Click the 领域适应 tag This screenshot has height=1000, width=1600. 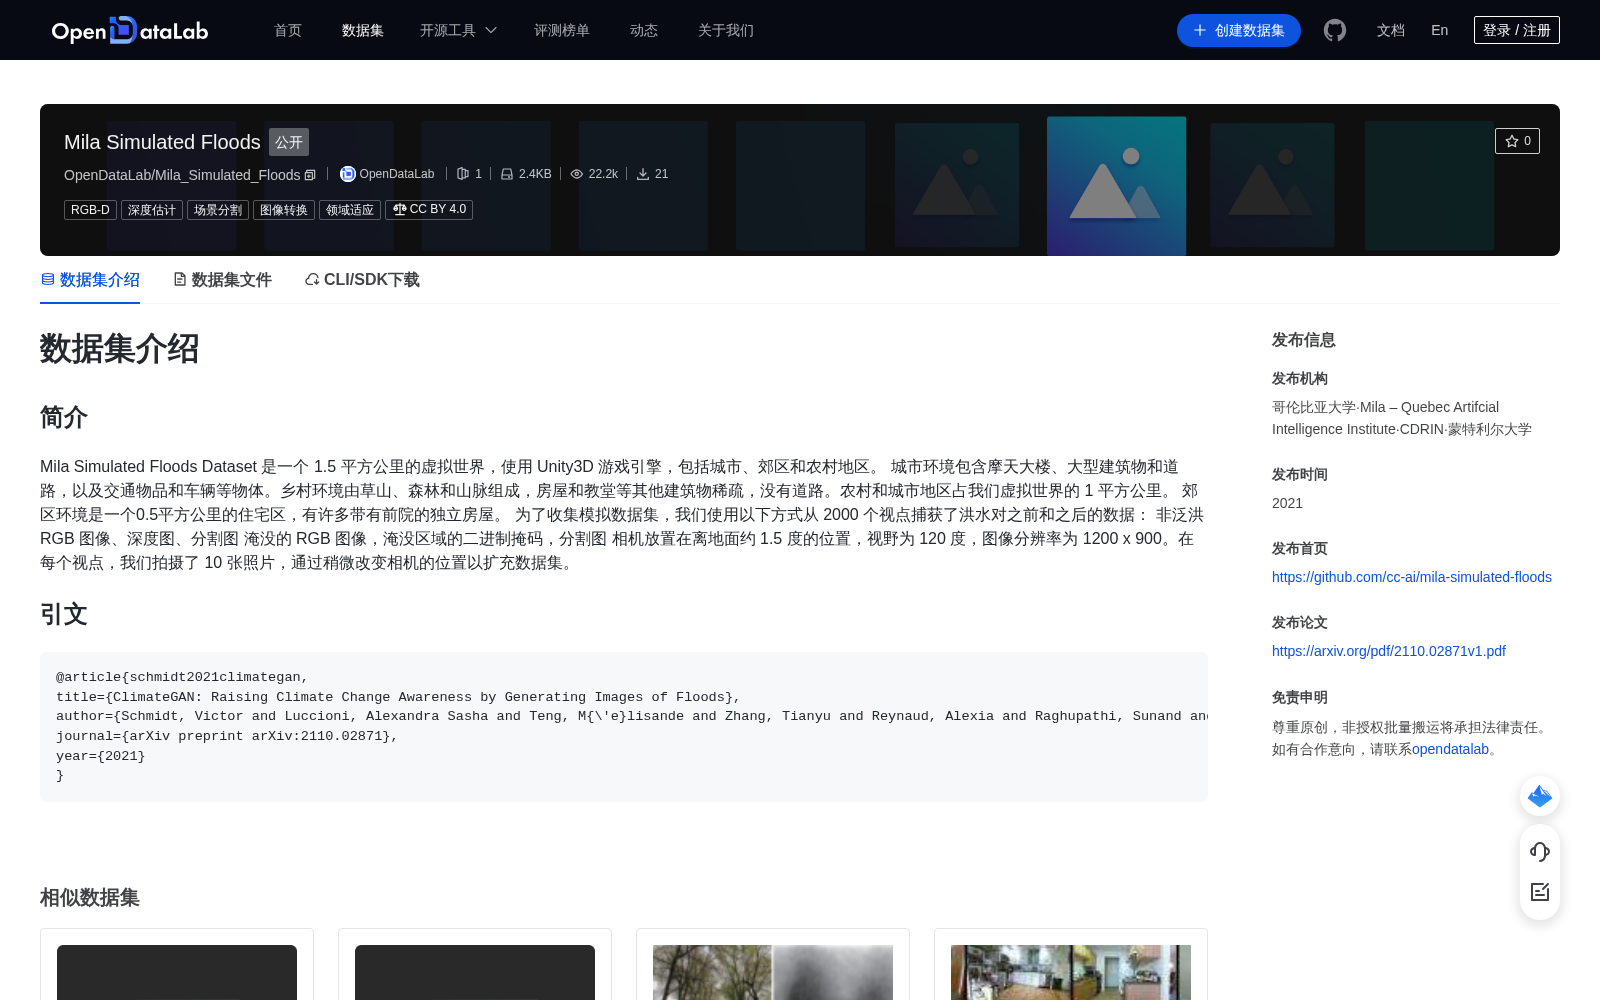pos(350,210)
